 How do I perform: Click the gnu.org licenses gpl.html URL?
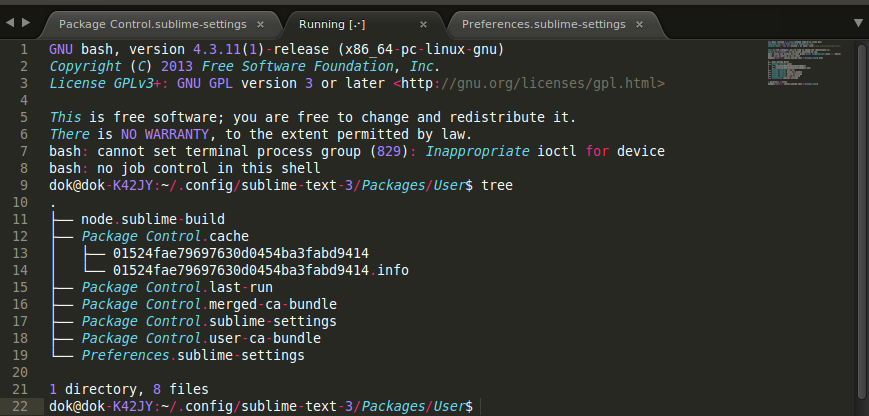532,84
